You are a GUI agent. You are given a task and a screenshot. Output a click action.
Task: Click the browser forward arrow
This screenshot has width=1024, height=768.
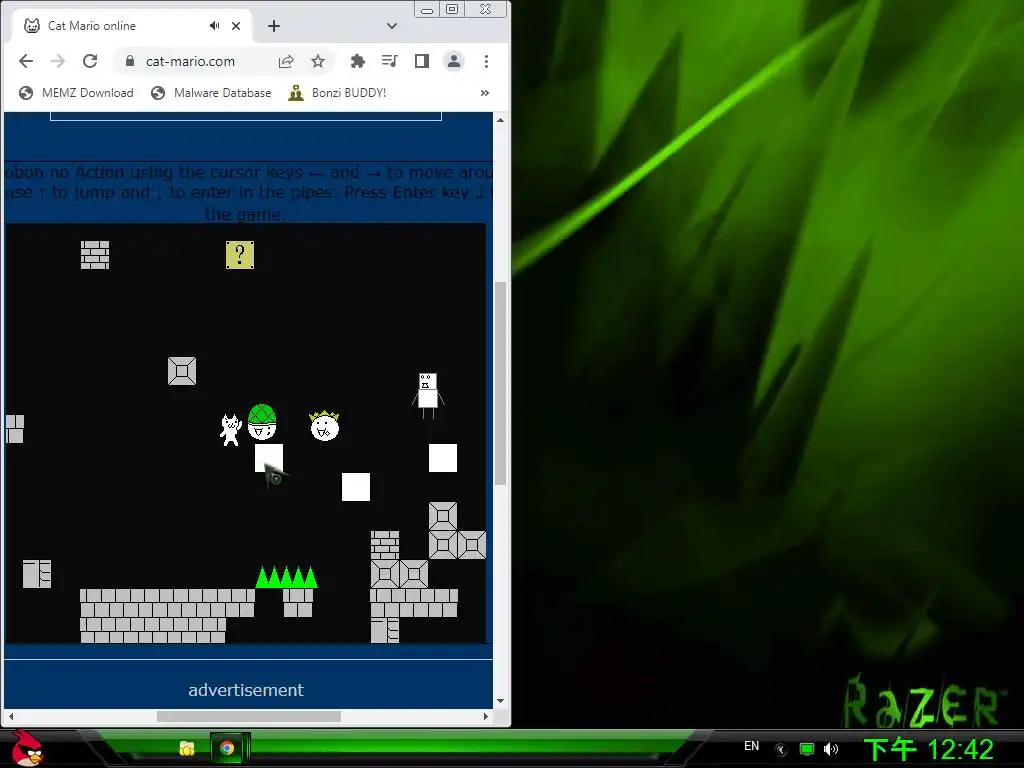coord(58,61)
